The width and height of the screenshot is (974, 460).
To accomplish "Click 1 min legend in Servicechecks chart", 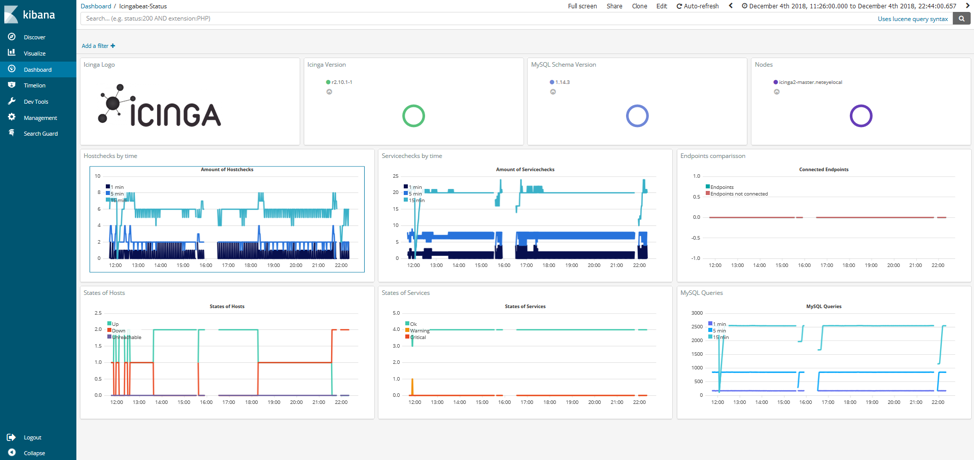I will point(414,186).
